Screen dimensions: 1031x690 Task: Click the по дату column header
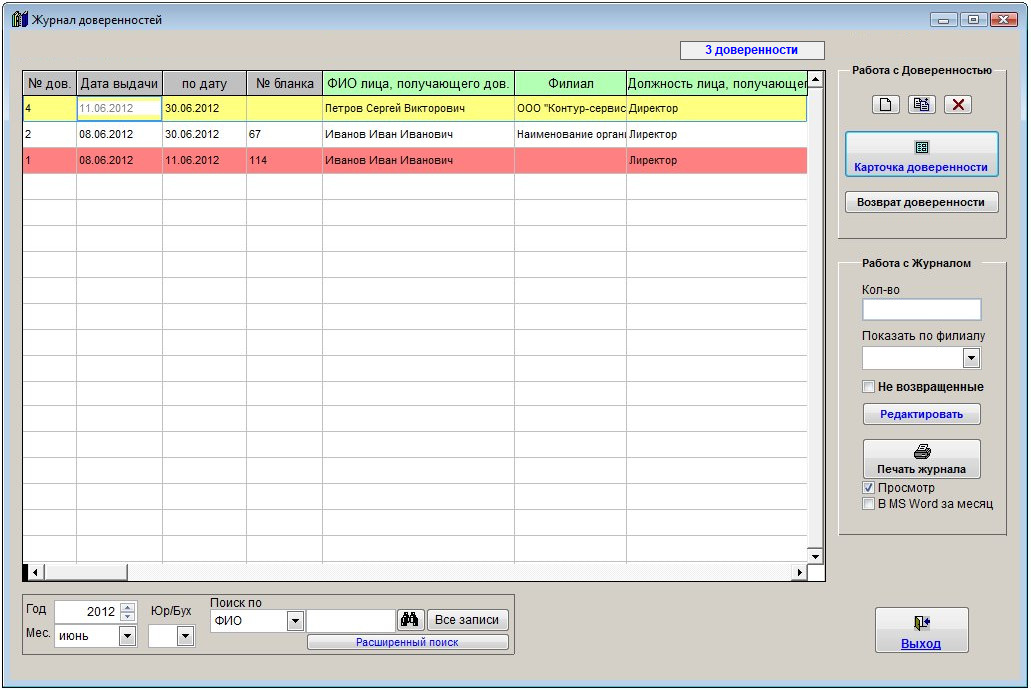tap(204, 84)
